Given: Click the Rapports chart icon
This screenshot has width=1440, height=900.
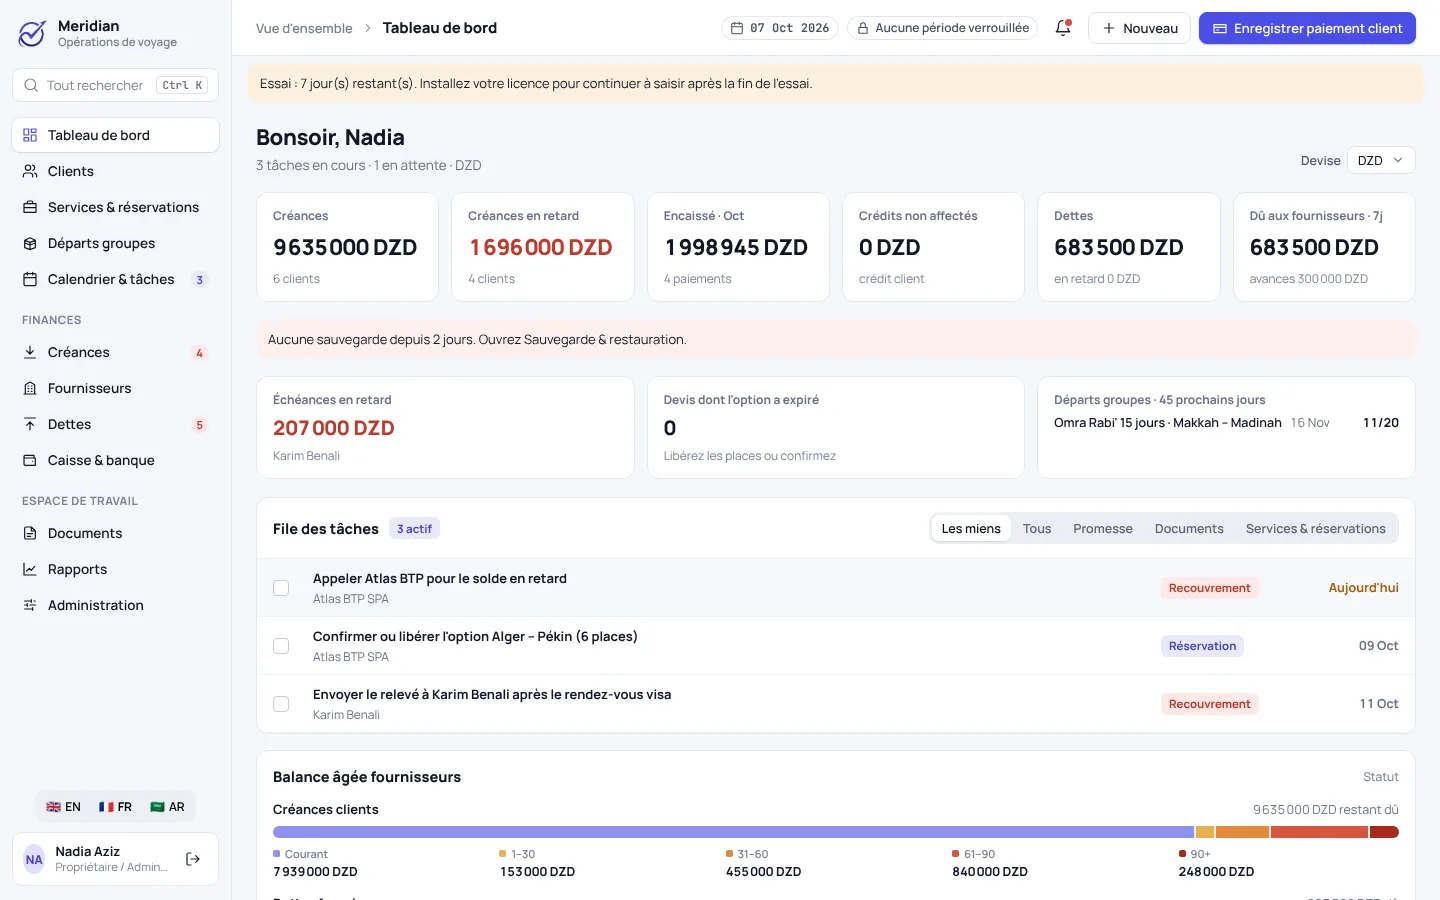Looking at the screenshot, I should 30,569.
